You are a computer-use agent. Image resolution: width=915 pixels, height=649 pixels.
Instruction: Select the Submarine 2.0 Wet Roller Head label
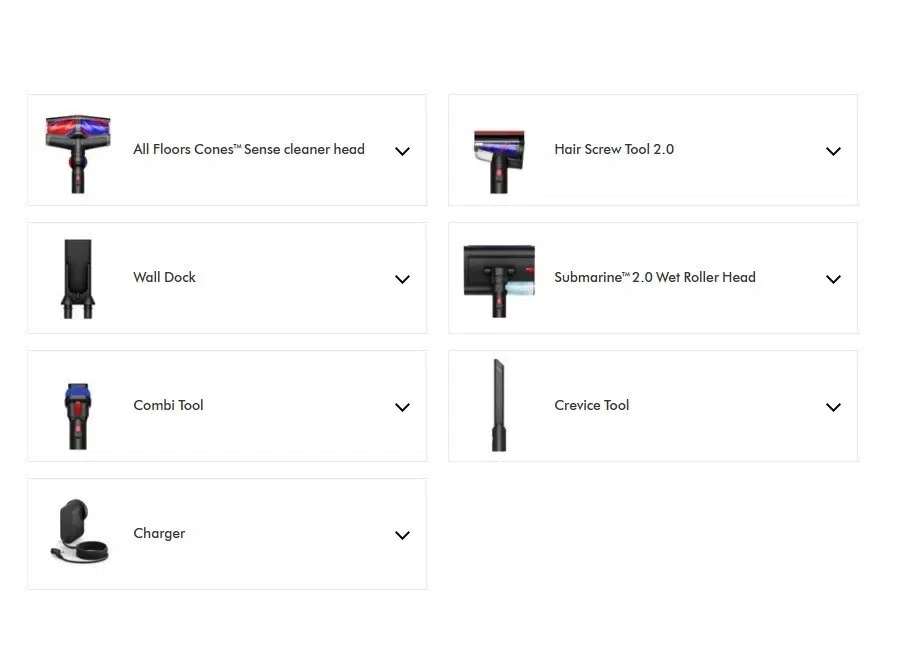[655, 277]
